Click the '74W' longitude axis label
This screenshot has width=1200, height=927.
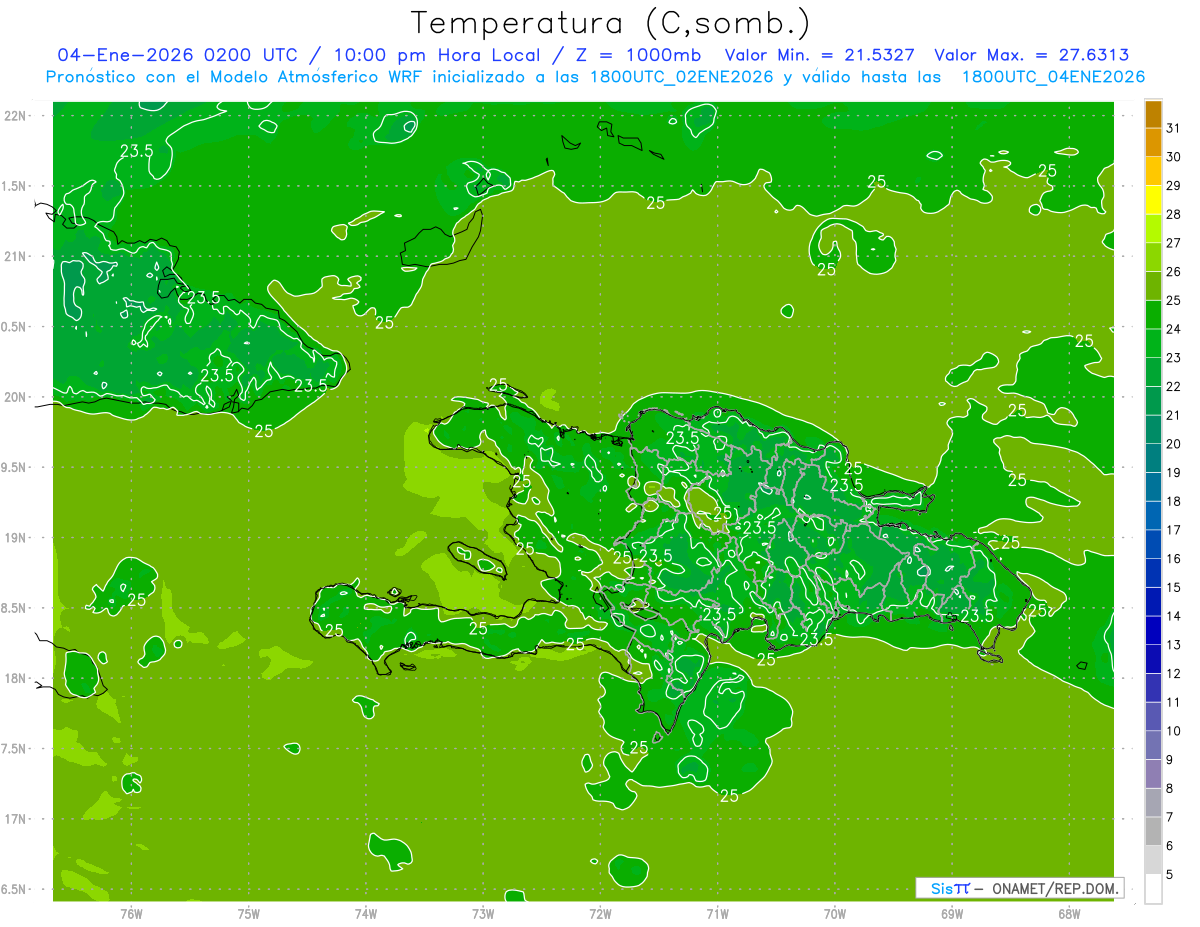click(366, 914)
